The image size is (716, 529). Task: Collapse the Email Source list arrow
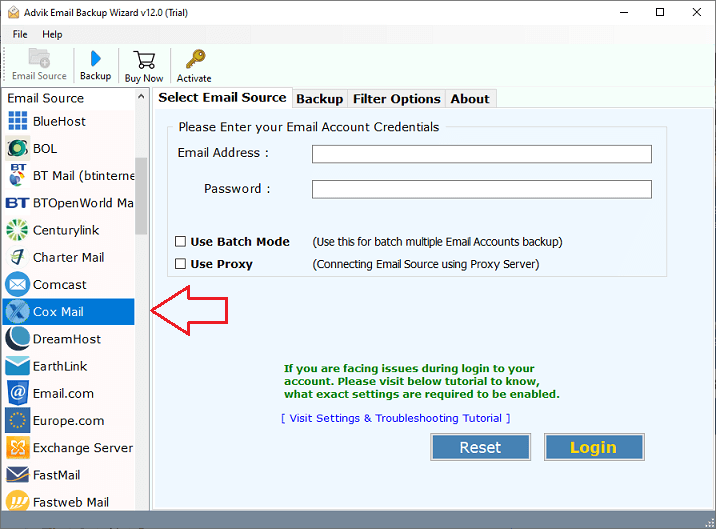pos(141,97)
